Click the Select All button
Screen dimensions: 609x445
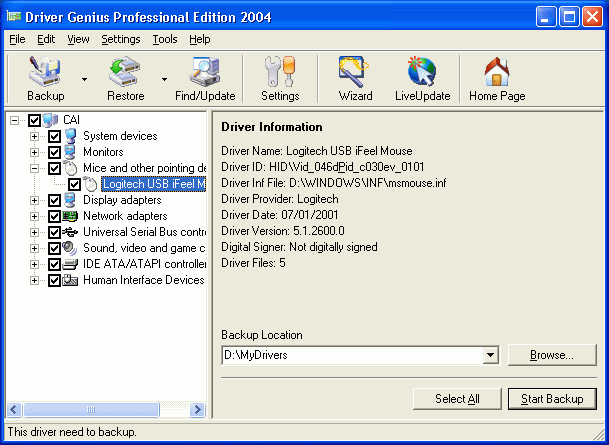click(457, 399)
